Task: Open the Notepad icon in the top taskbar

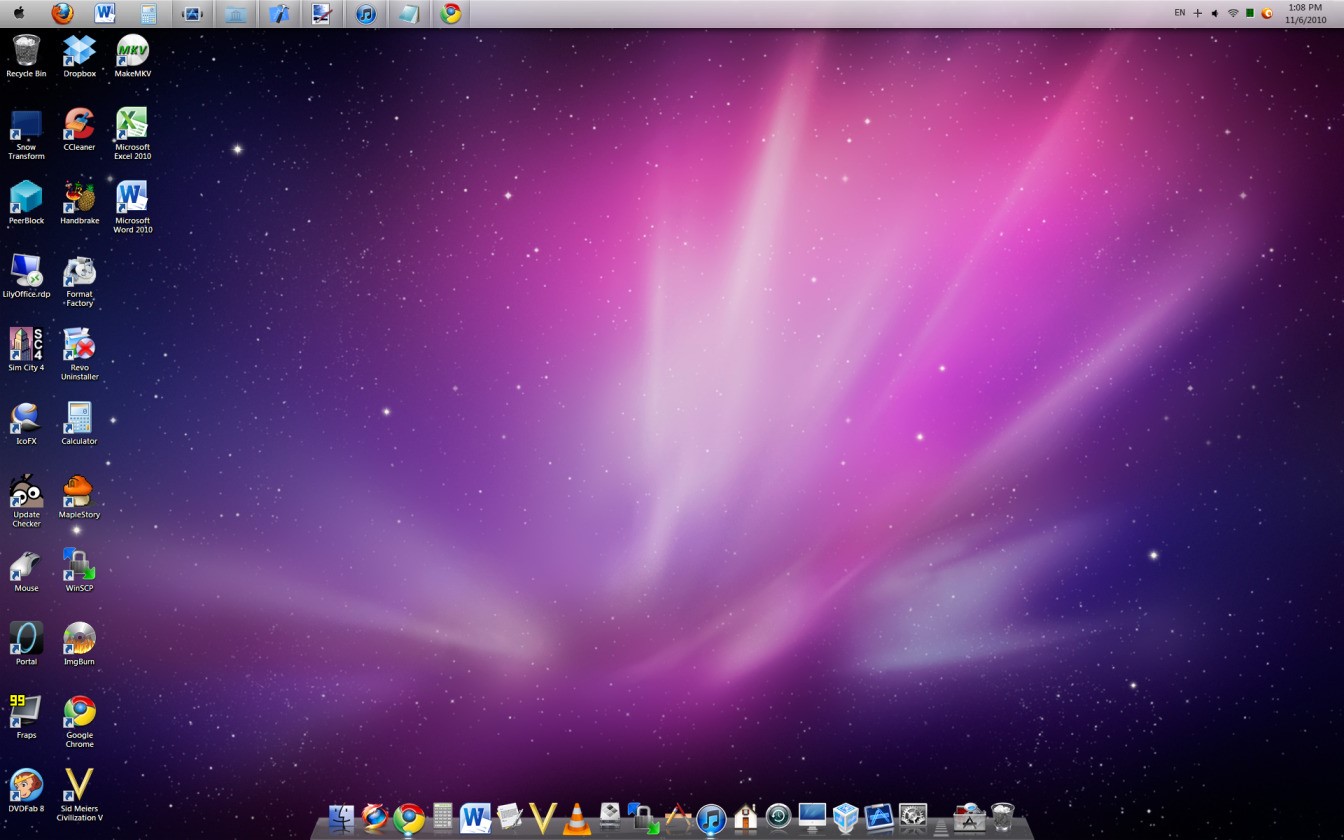Action: [408, 14]
